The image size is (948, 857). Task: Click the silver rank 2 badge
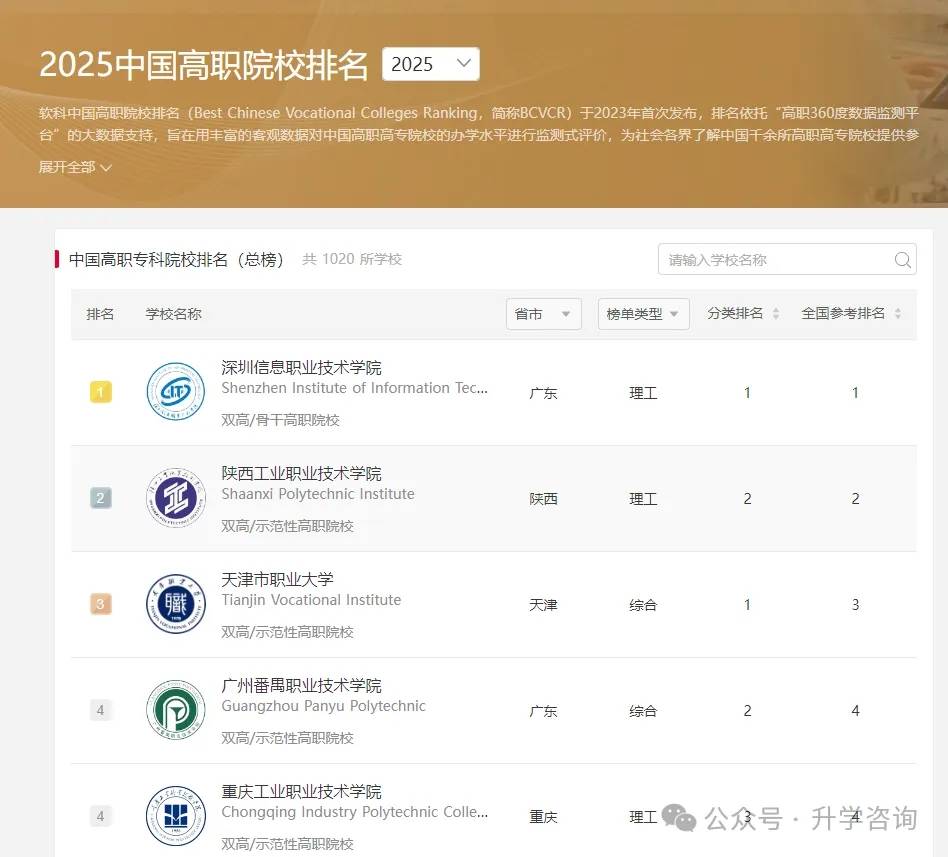(100, 498)
